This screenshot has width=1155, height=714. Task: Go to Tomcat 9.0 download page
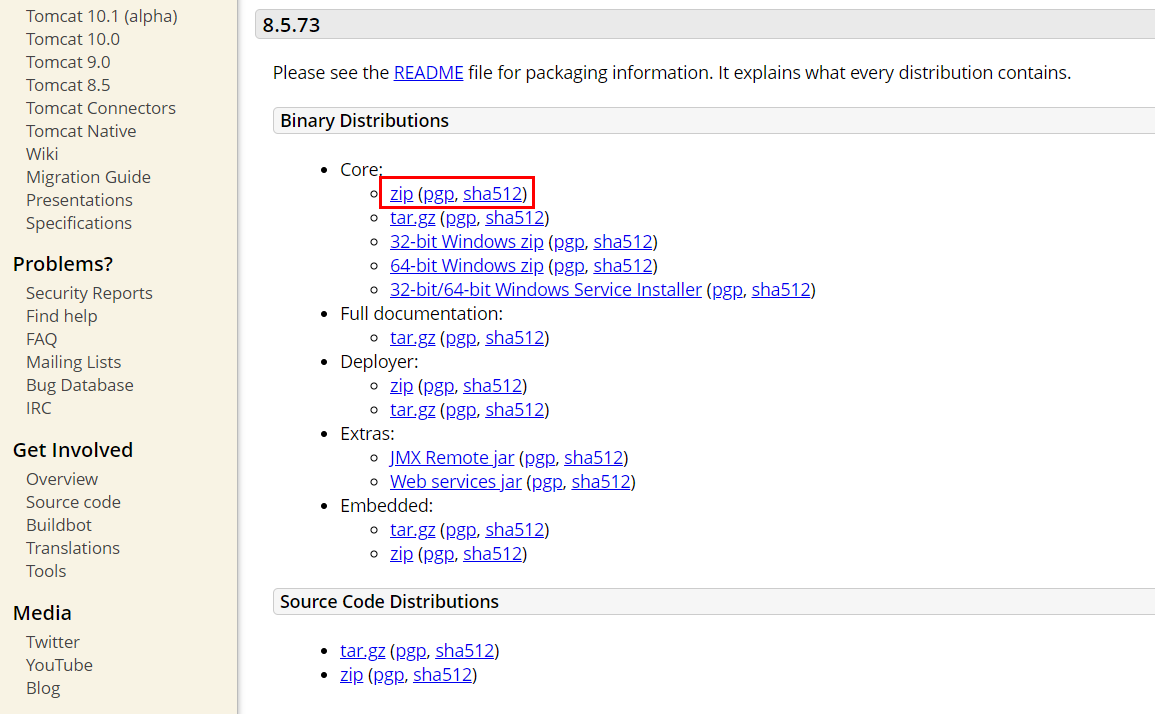(x=69, y=62)
